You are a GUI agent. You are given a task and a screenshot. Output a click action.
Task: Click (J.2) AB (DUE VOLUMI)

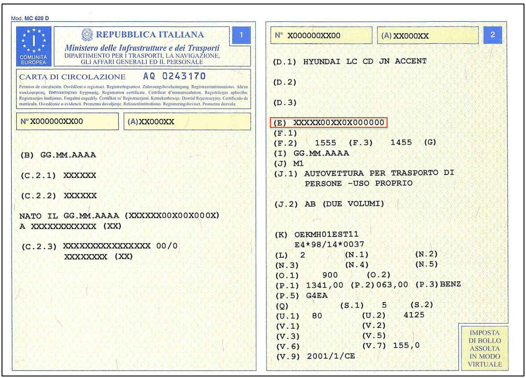[329, 204]
